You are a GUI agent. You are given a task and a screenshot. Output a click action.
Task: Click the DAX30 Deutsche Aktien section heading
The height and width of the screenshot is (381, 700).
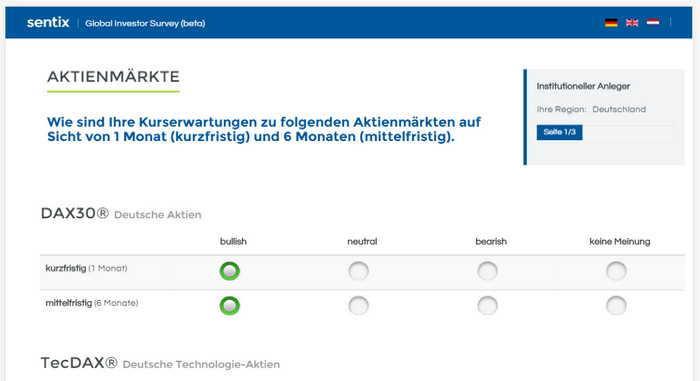(x=121, y=214)
